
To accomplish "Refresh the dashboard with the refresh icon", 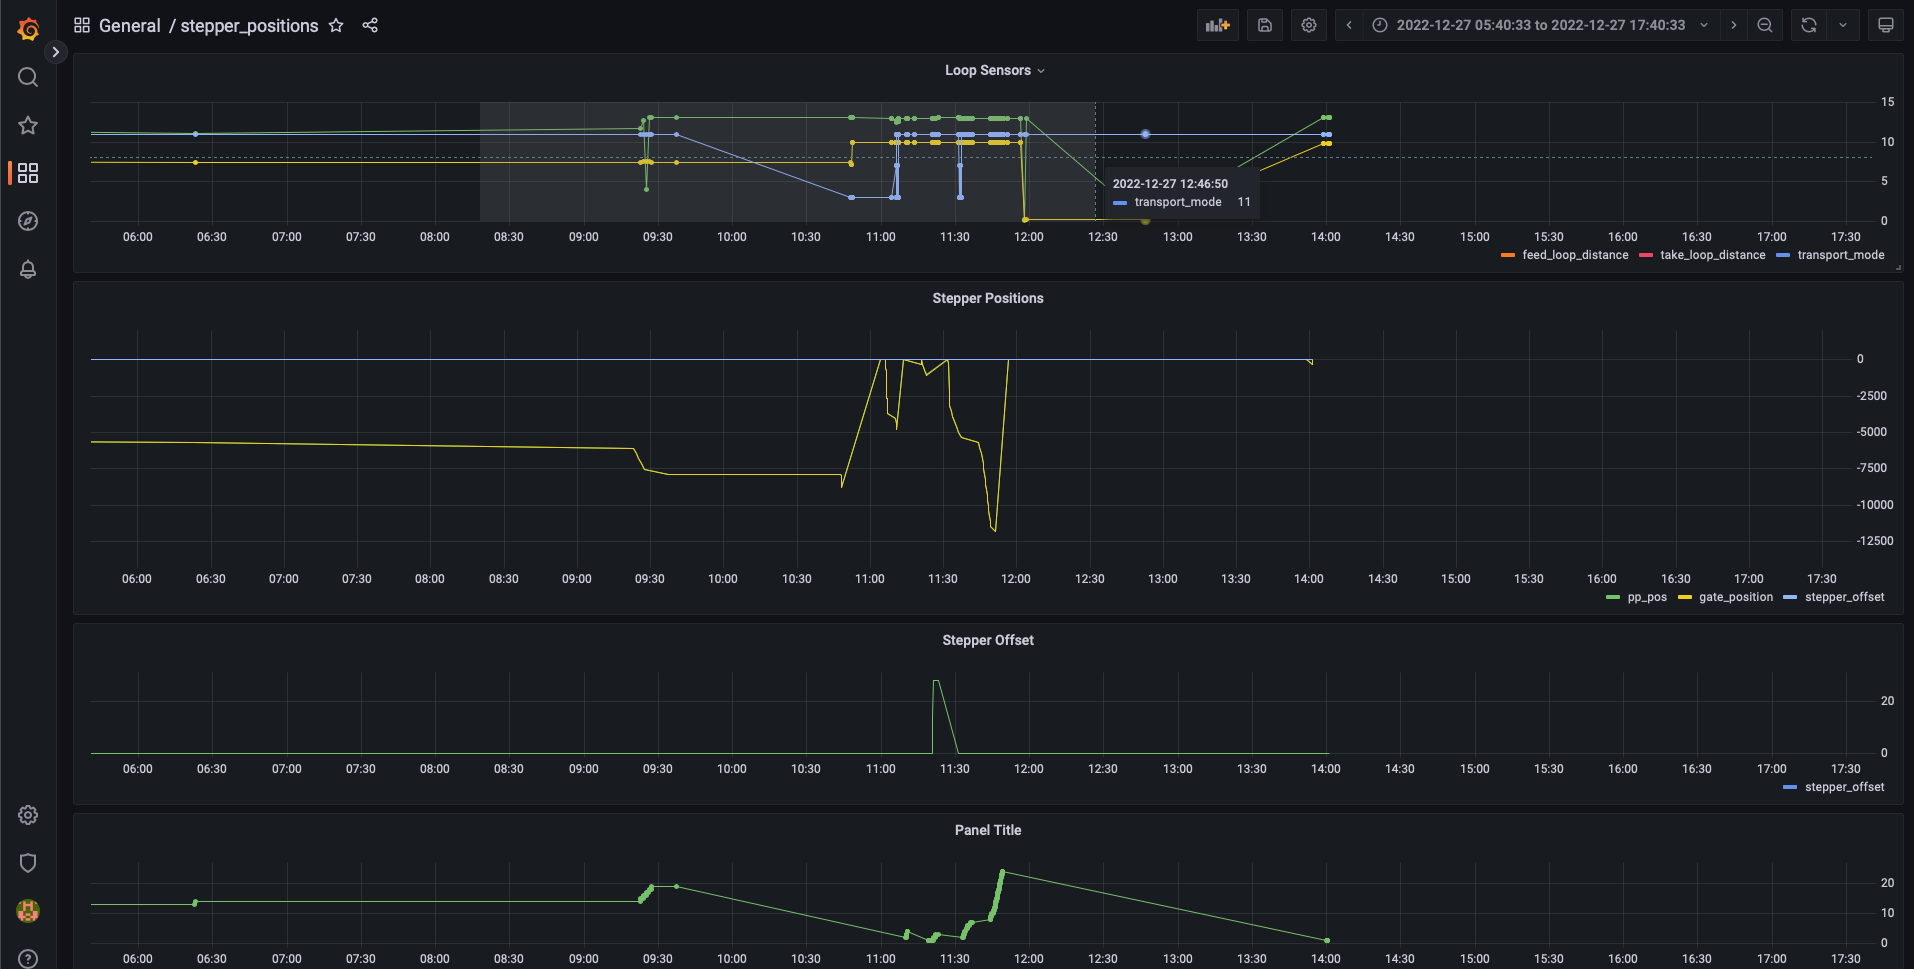I will (1807, 24).
